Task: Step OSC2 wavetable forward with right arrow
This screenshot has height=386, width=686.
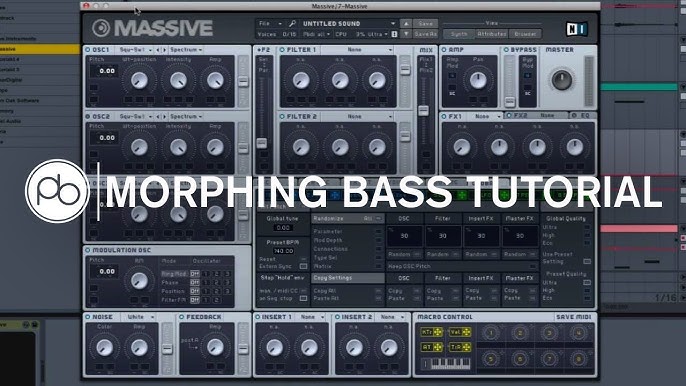Action: point(164,116)
